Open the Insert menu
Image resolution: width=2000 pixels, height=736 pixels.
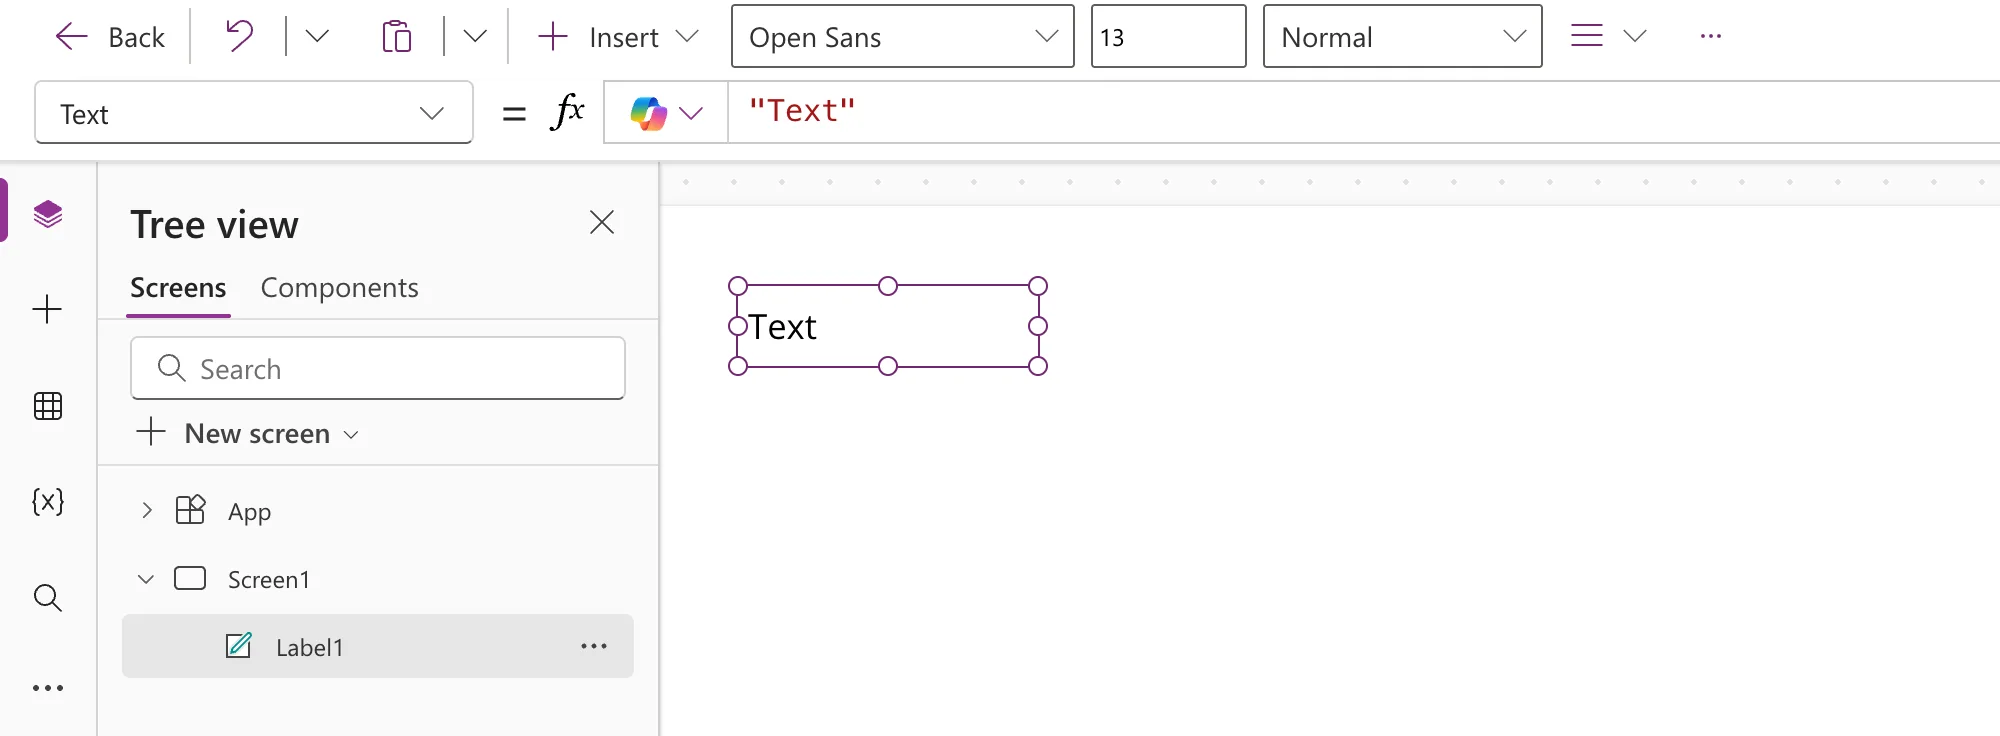pyautogui.click(x=618, y=37)
